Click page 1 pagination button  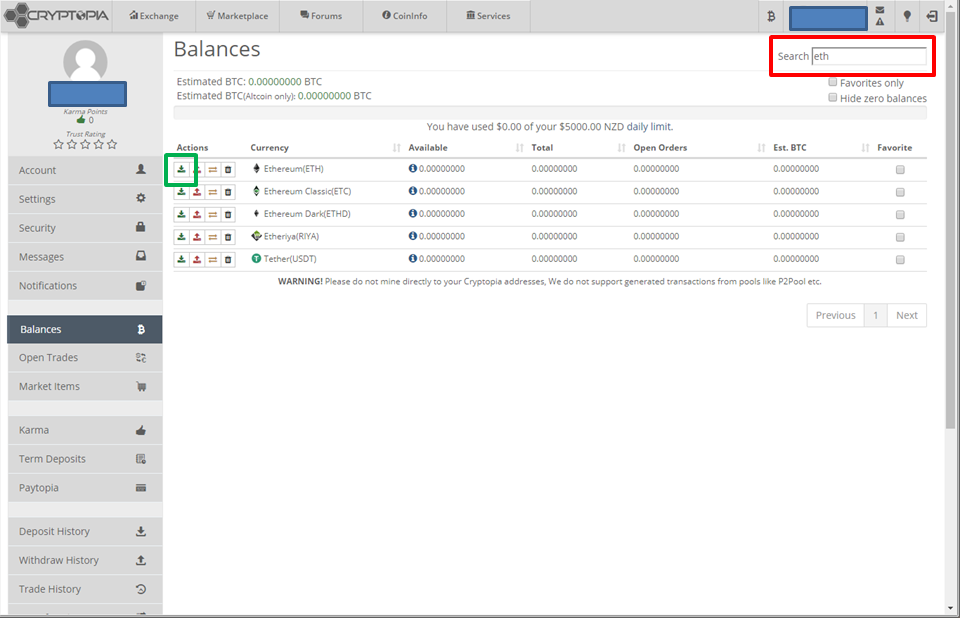click(x=876, y=315)
